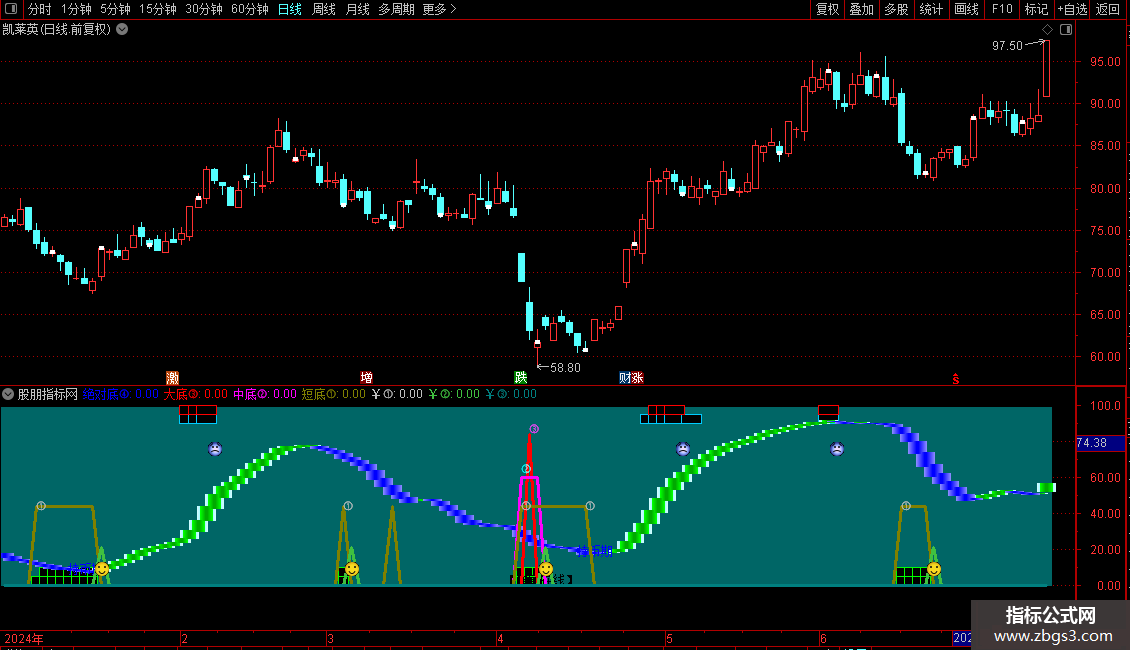Open the 多股 multi-stock view
1130x650 pixels.
[896, 9]
